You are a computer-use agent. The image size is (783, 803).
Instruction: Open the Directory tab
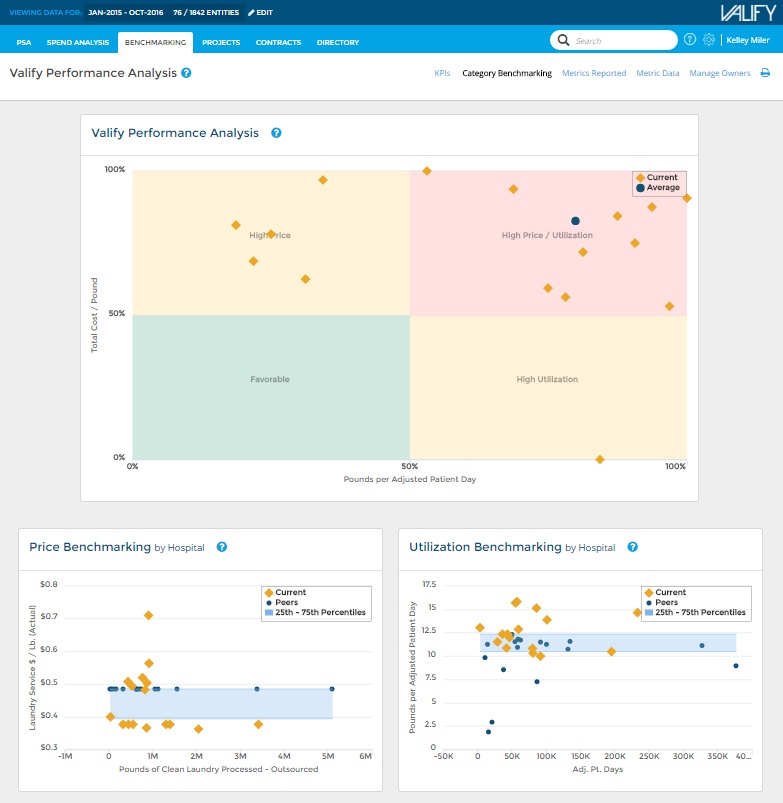[337, 43]
